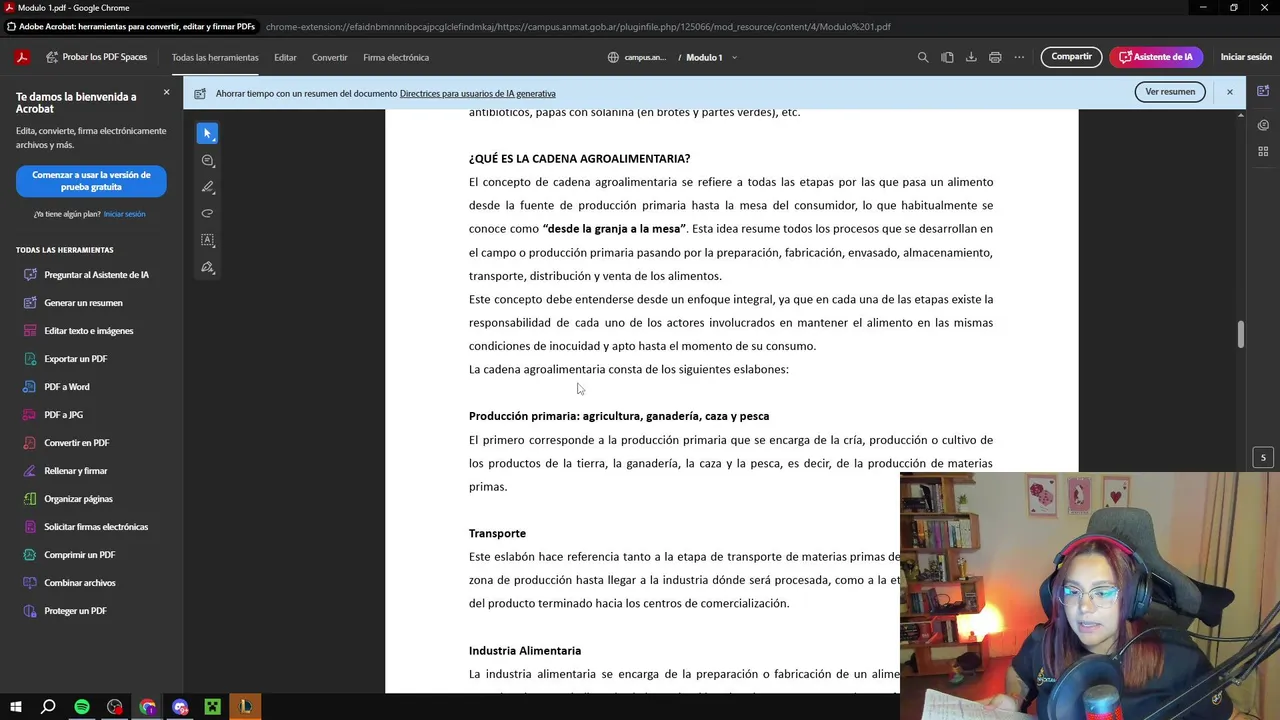Image resolution: width=1280 pixels, height=720 pixels.
Task: Select the add text box tool
Action: 207,240
